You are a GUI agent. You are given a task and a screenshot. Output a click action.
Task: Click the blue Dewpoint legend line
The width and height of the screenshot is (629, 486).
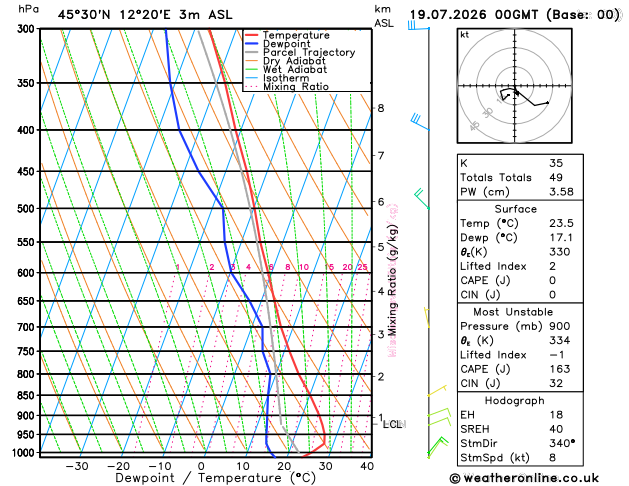tap(251, 44)
